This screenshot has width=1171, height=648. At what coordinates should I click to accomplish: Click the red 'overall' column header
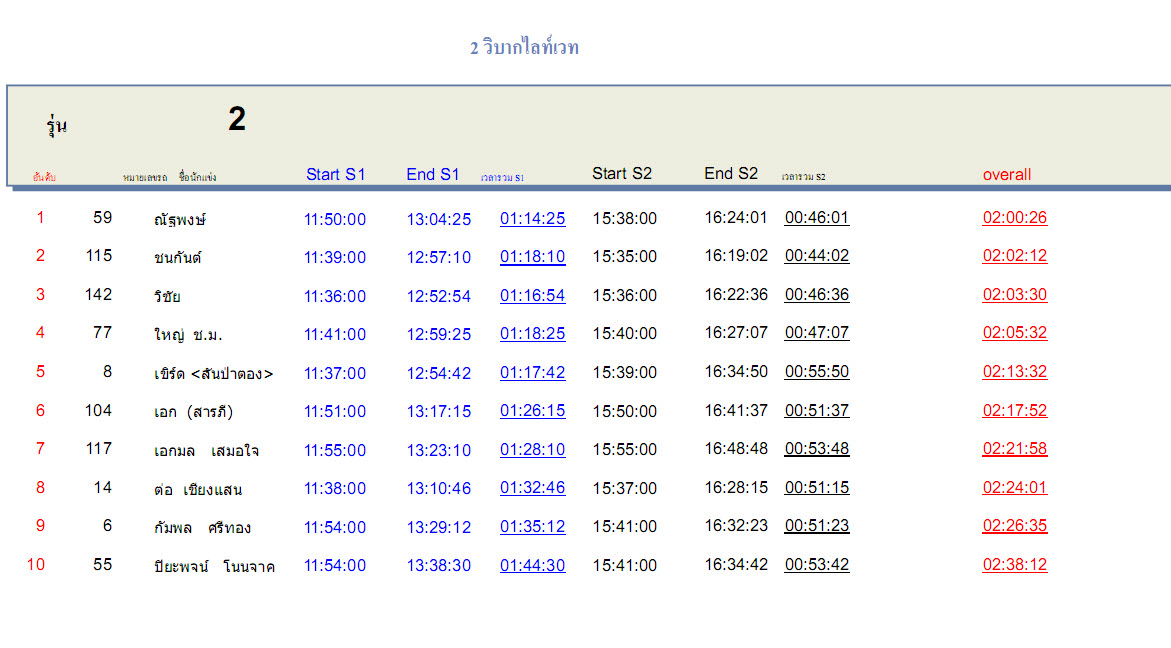click(1006, 175)
